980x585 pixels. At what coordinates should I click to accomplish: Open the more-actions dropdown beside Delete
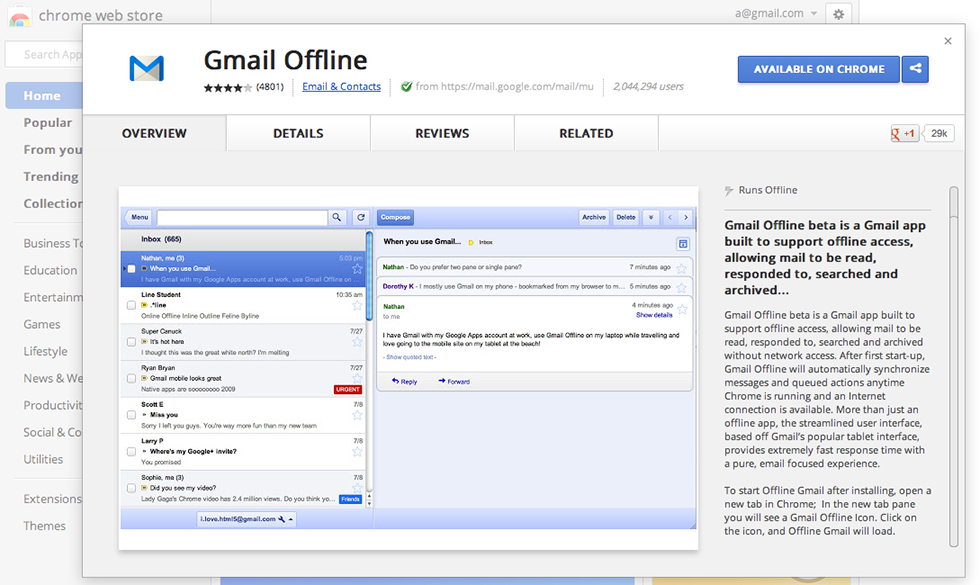(x=651, y=217)
